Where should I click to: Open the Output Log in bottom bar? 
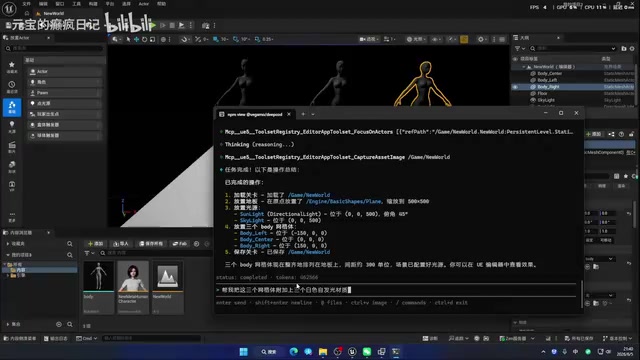[x=57, y=338]
